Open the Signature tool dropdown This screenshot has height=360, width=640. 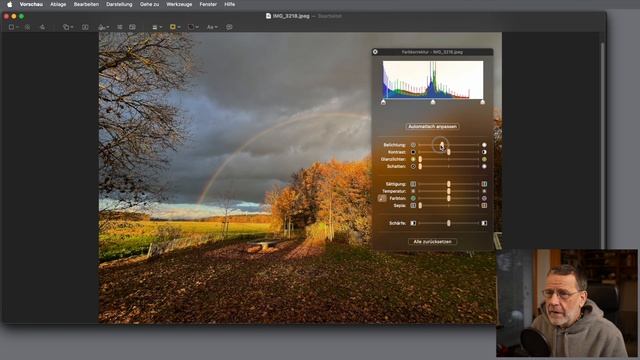(103, 27)
